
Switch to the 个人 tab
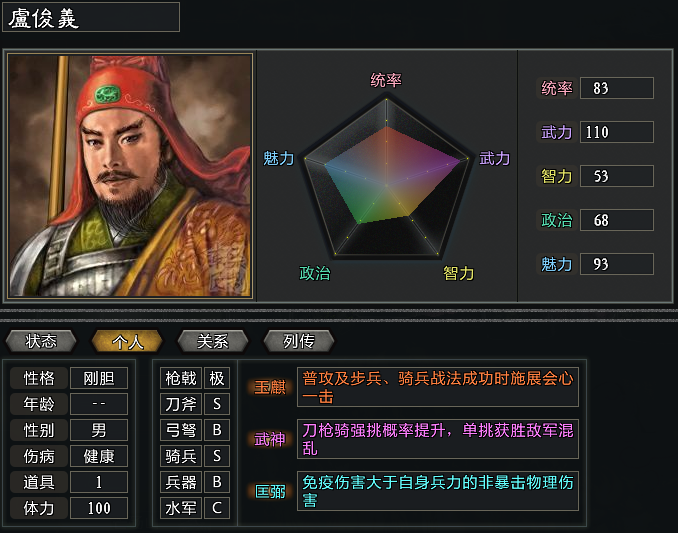[x=127, y=341]
